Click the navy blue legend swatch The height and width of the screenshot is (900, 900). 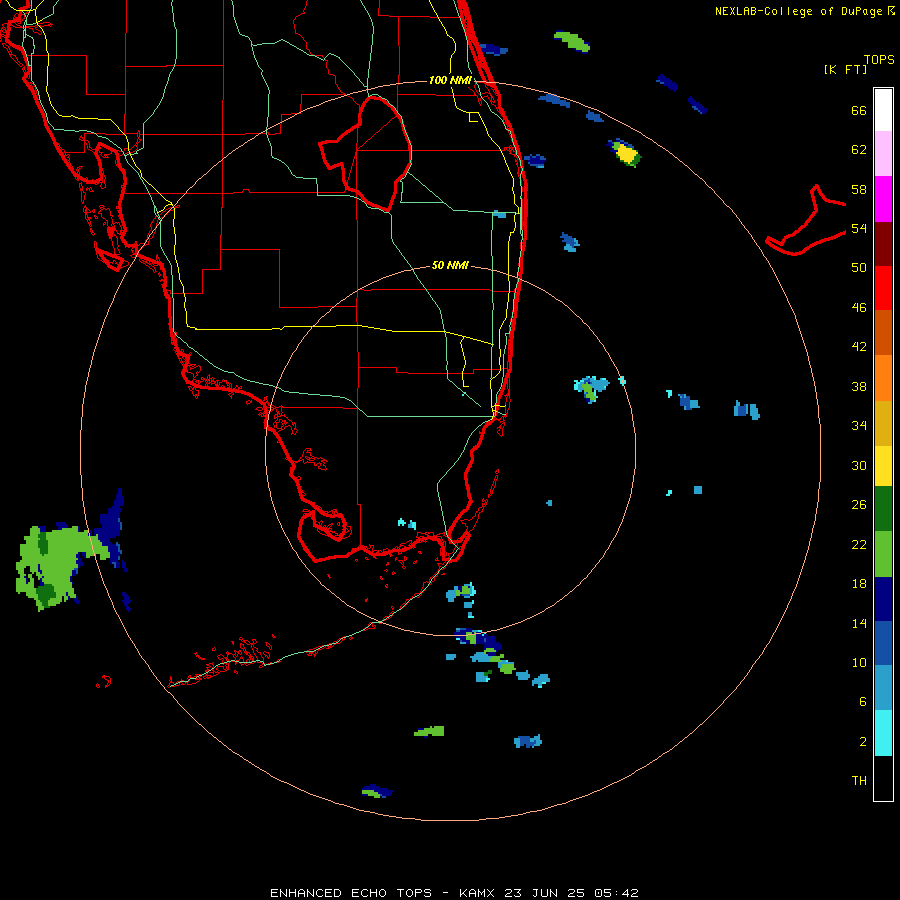(x=883, y=599)
